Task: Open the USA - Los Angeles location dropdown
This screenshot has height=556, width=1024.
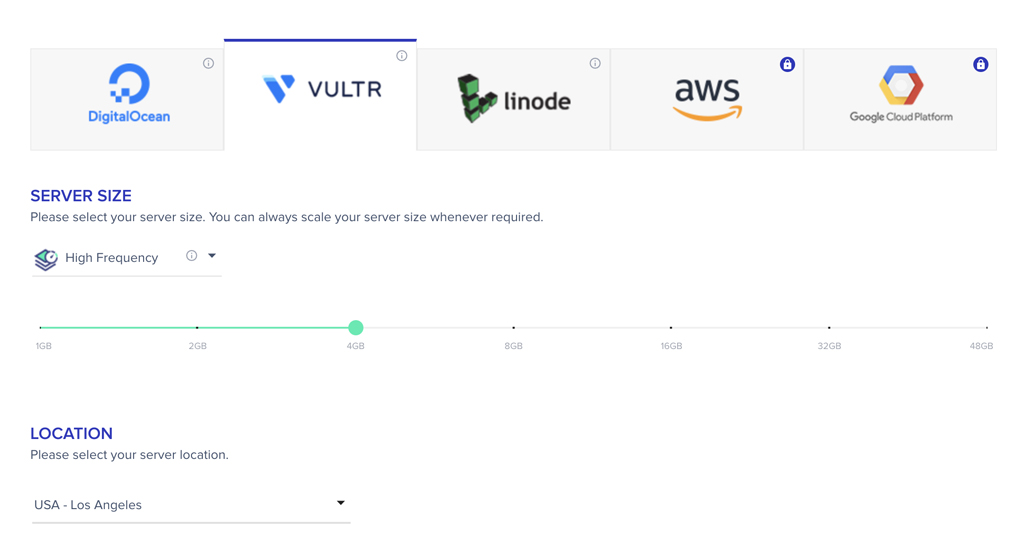Action: pyautogui.click(x=191, y=505)
